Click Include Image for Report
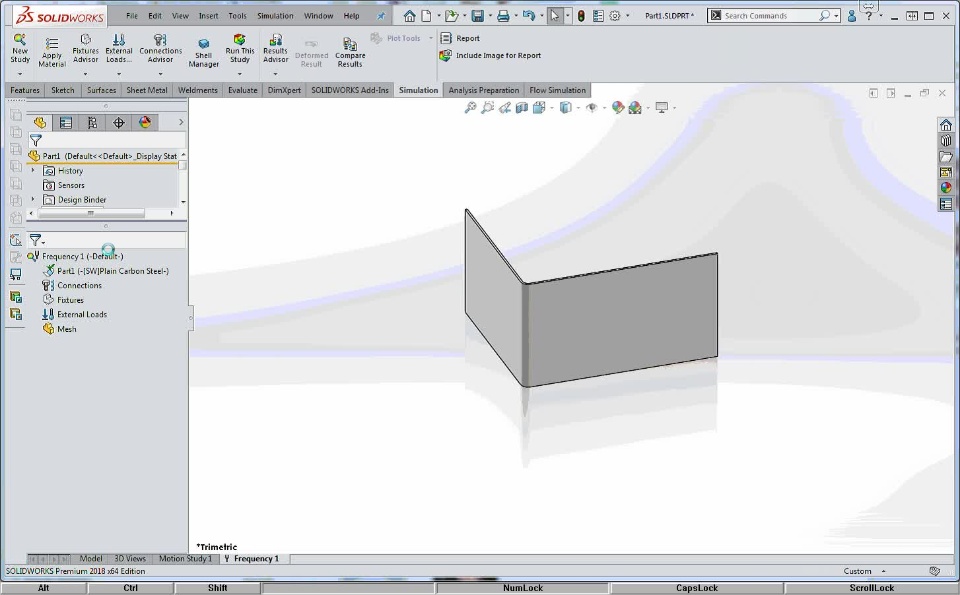 coord(490,55)
